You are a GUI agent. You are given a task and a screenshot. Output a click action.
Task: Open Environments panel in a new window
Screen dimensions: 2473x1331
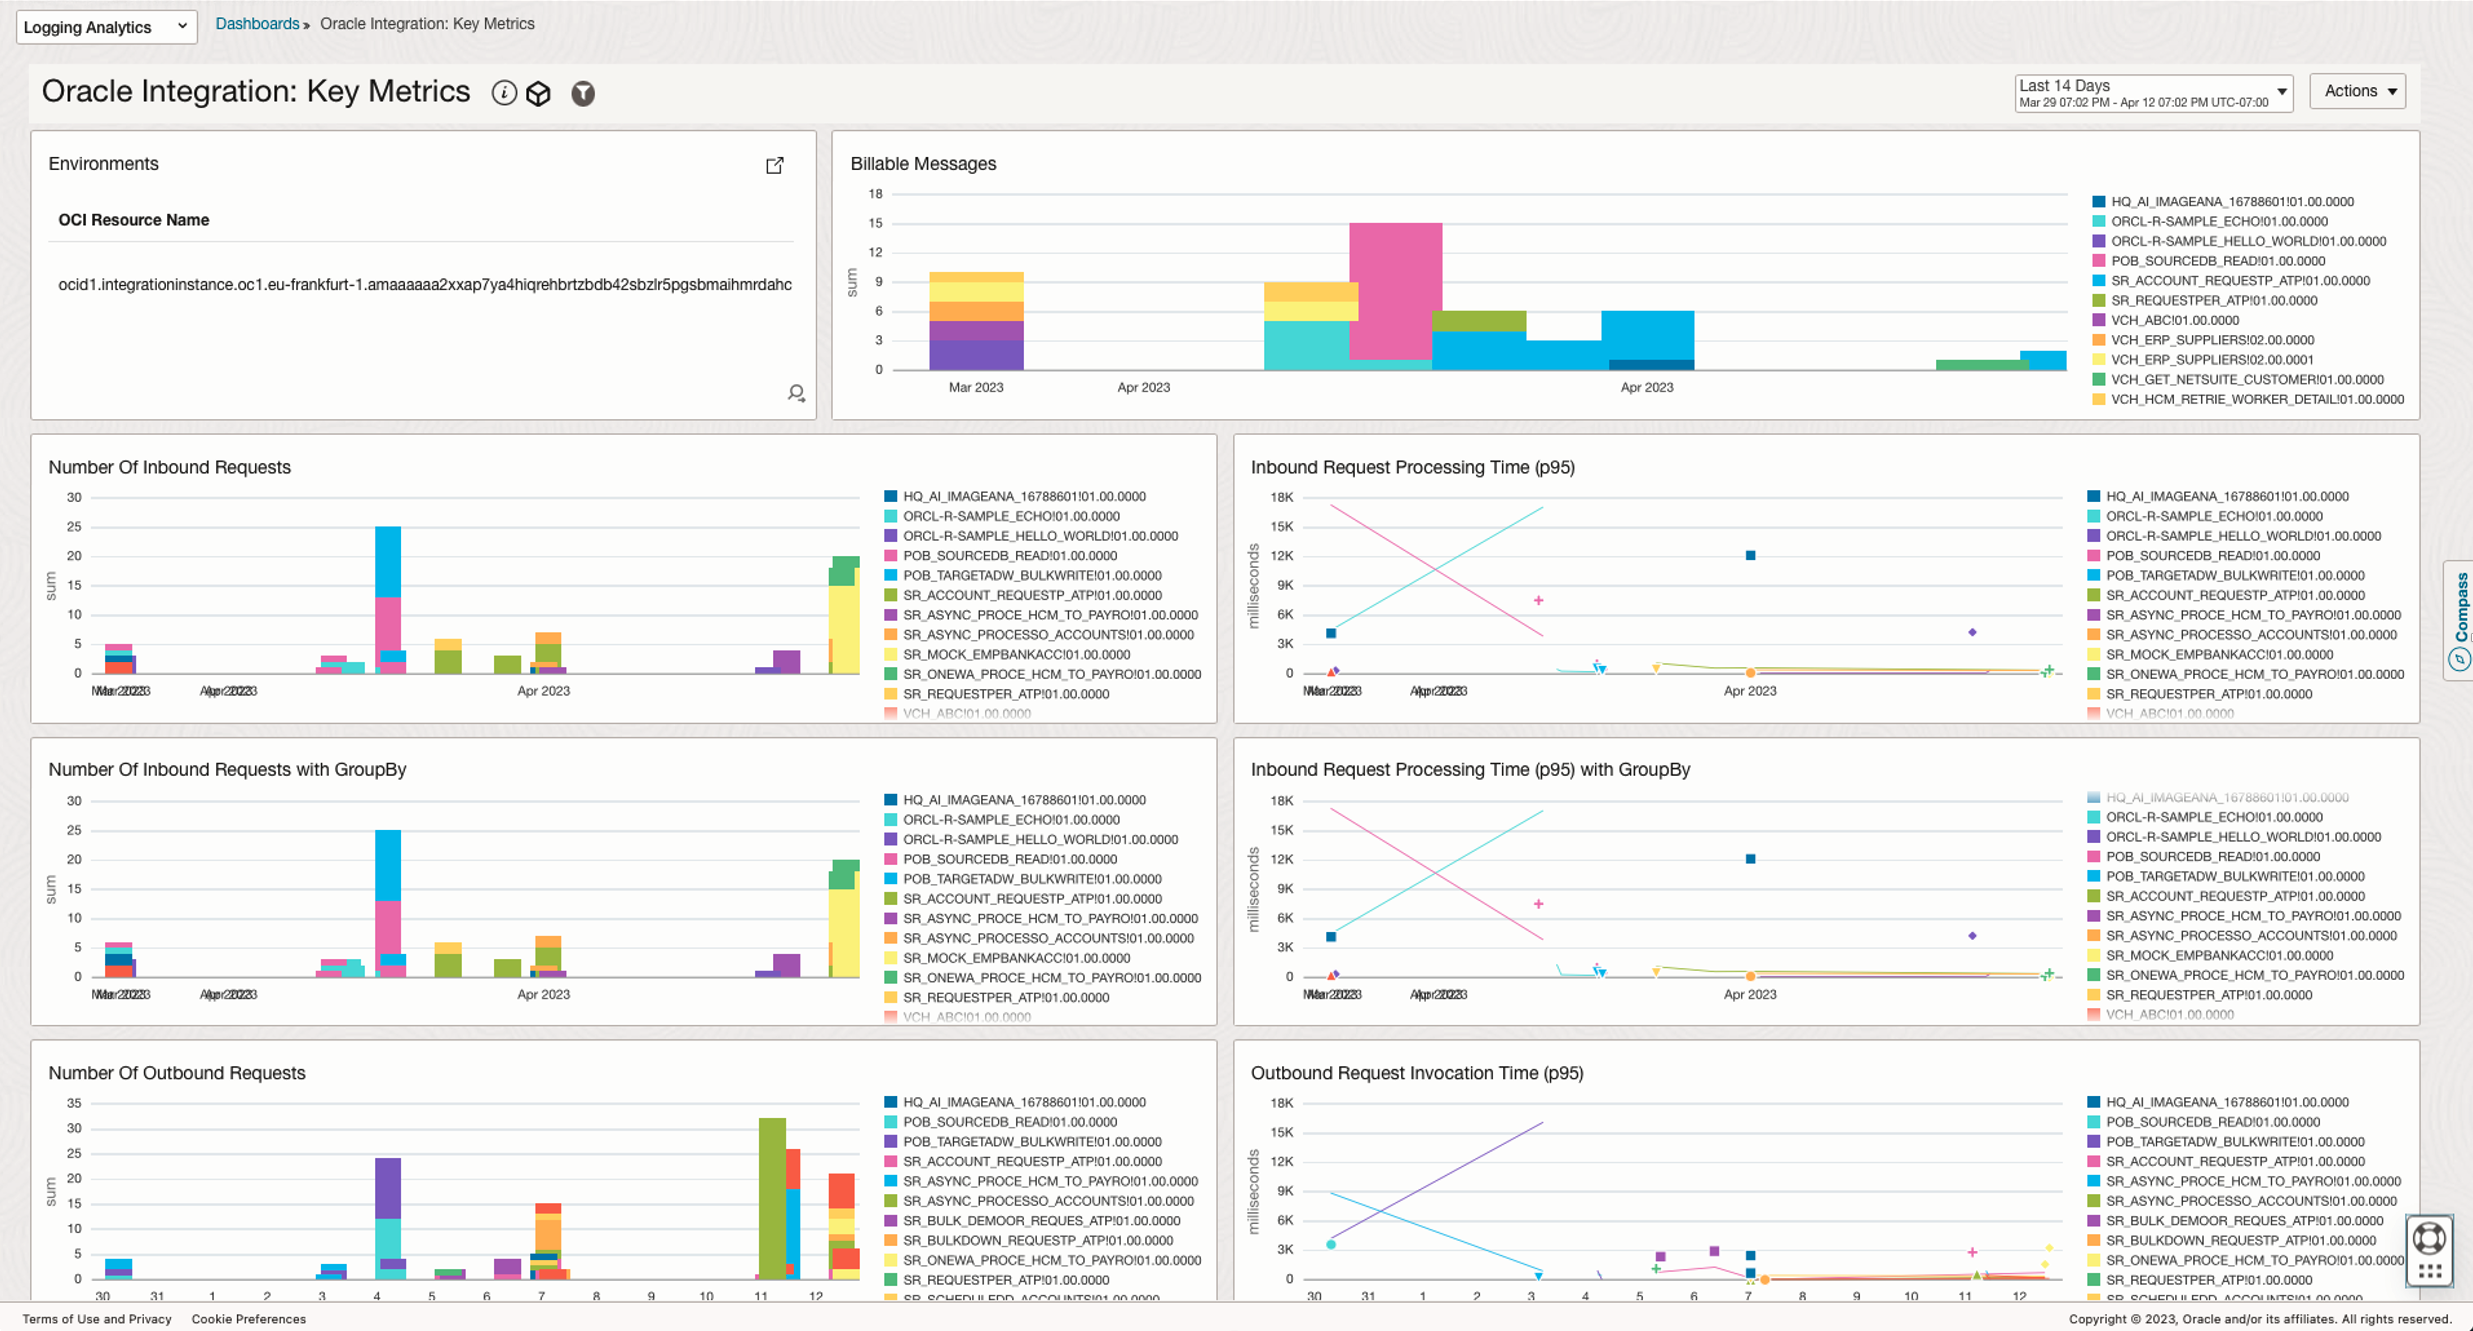coord(775,165)
